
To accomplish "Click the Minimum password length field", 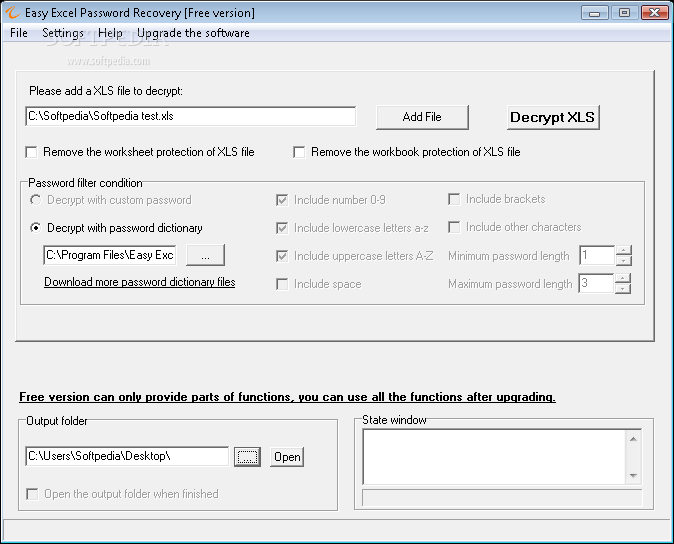I will tap(597, 256).
